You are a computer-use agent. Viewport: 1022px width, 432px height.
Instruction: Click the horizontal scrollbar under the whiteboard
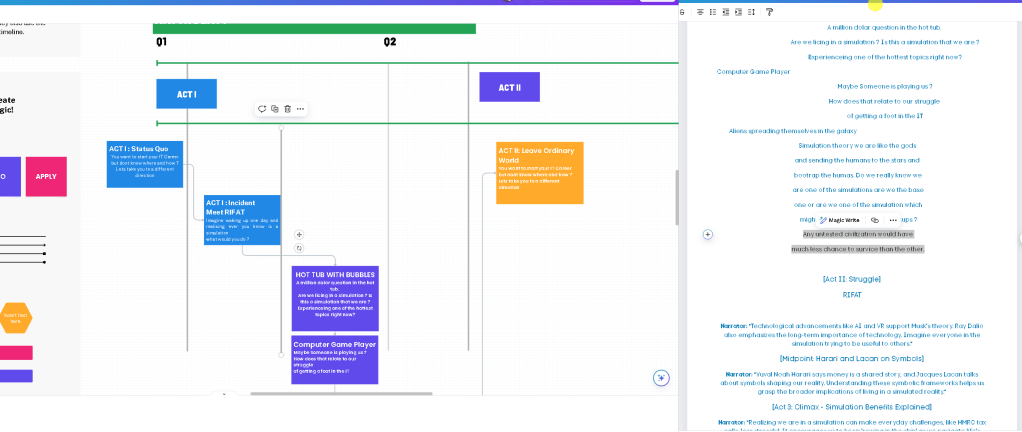click(341, 394)
